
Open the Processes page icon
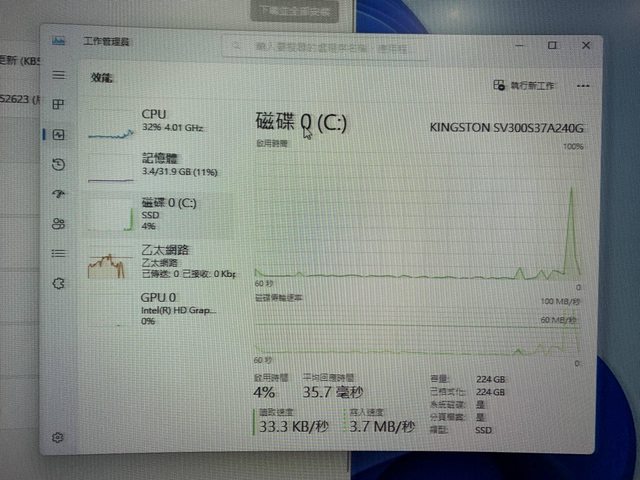59,105
